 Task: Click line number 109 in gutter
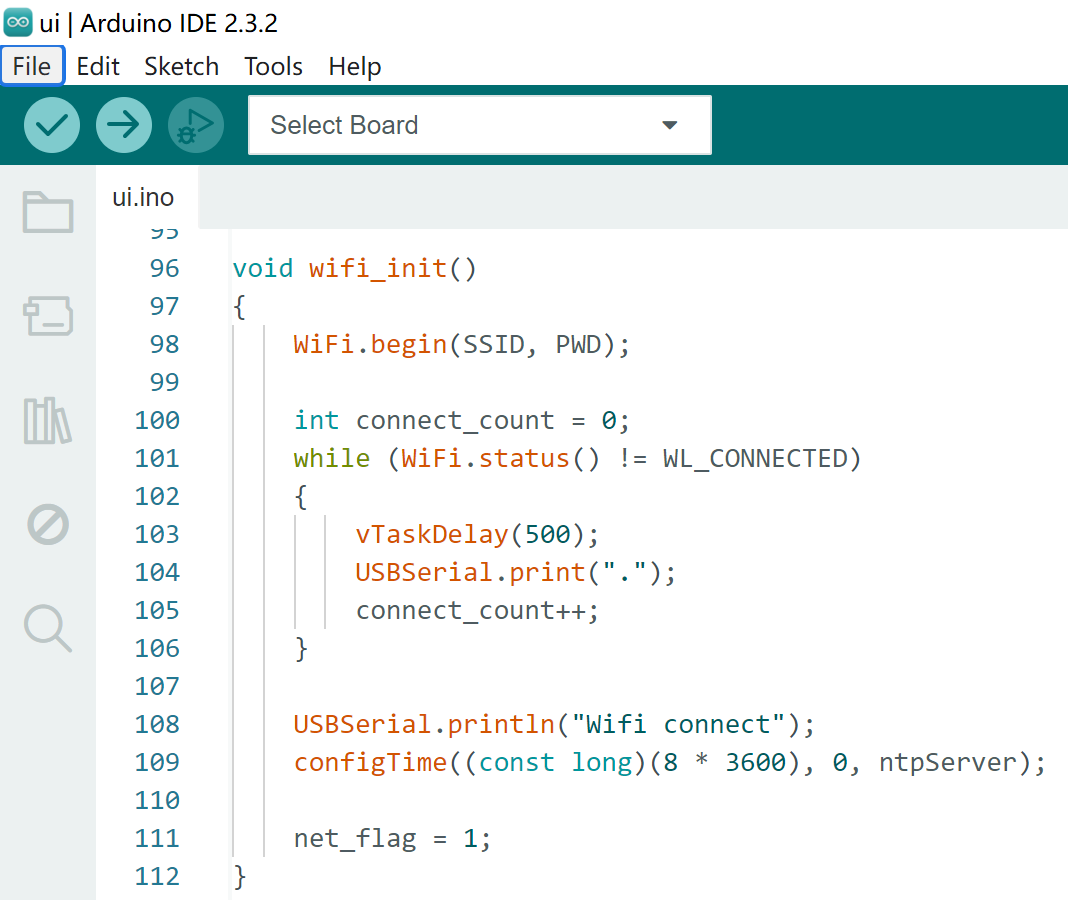point(157,762)
